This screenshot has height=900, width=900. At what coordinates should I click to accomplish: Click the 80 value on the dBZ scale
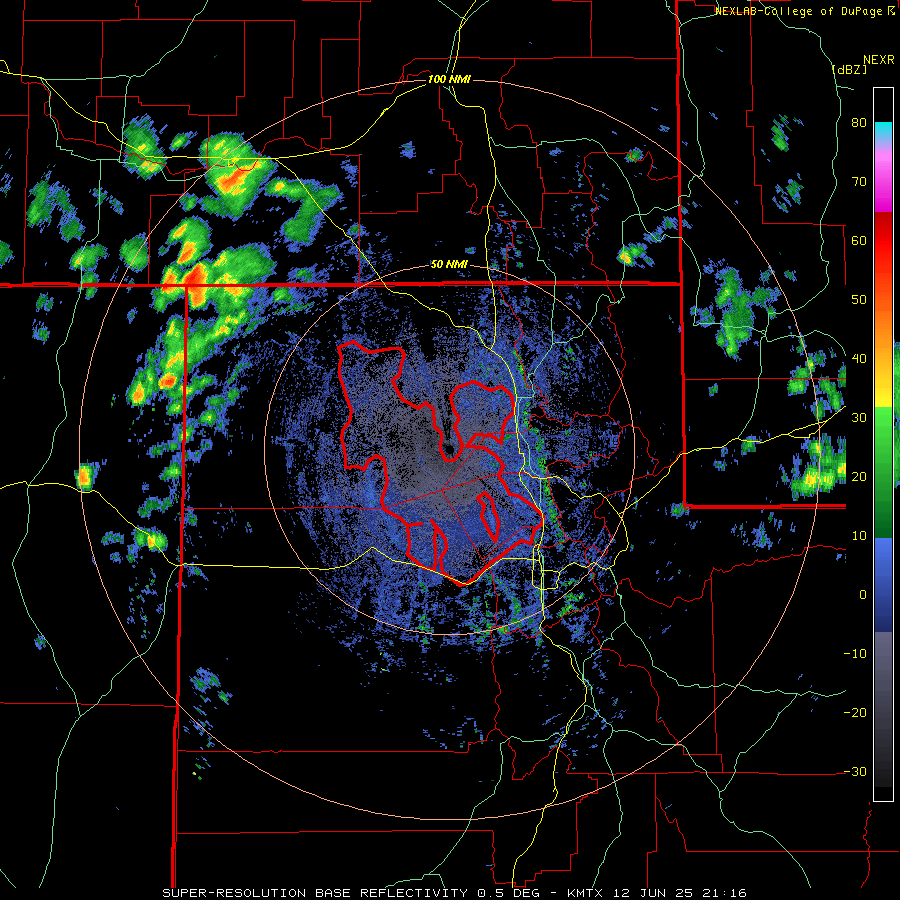tap(859, 122)
